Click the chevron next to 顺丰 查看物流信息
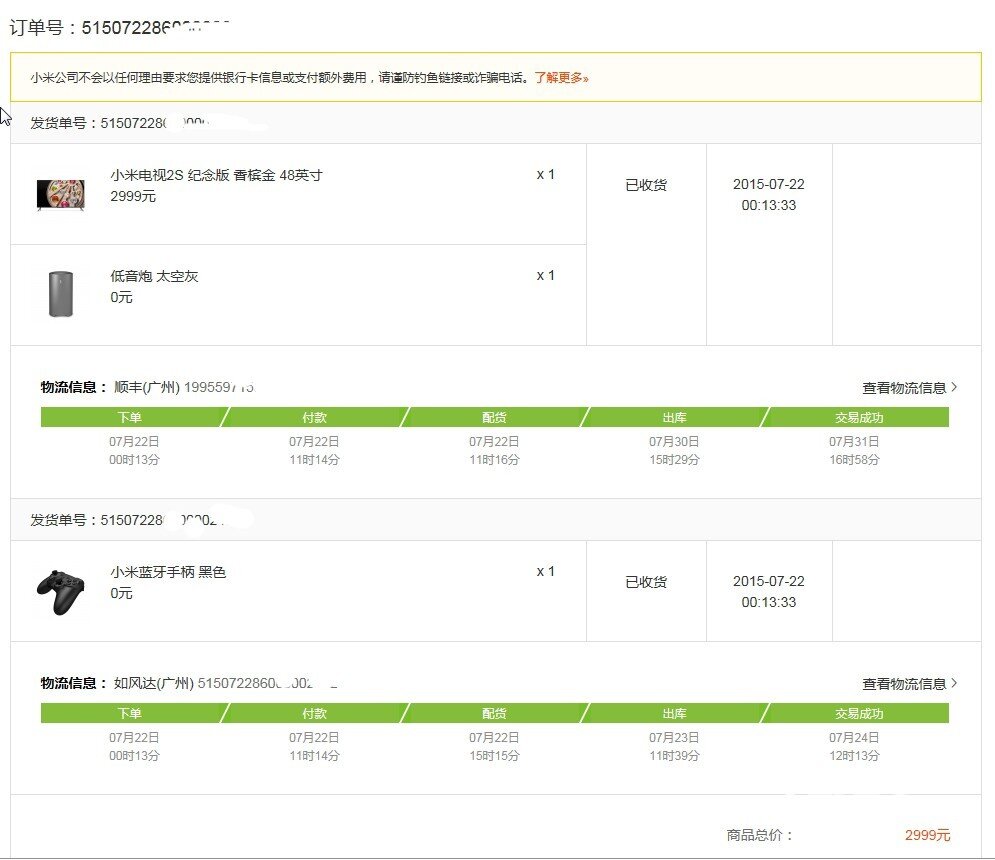The height and width of the screenshot is (860, 995). click(954, 387)
